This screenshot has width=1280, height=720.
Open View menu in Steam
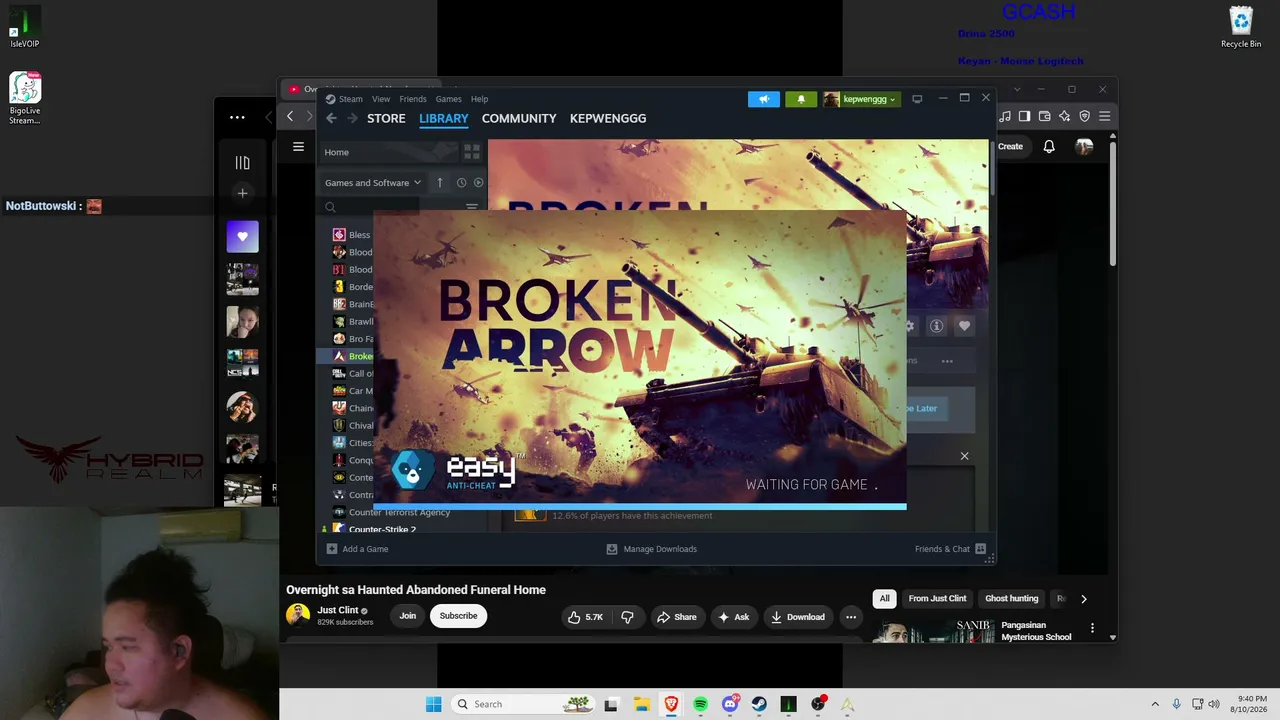(381, 99)
